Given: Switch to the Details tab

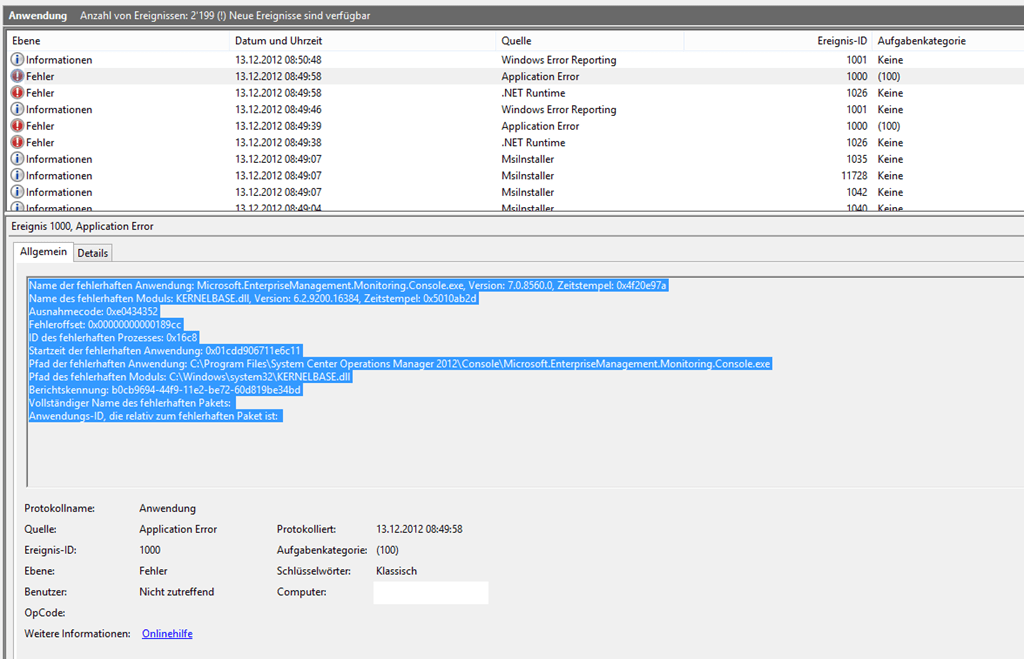Looking at the screenshot, I should coord(93,253).
